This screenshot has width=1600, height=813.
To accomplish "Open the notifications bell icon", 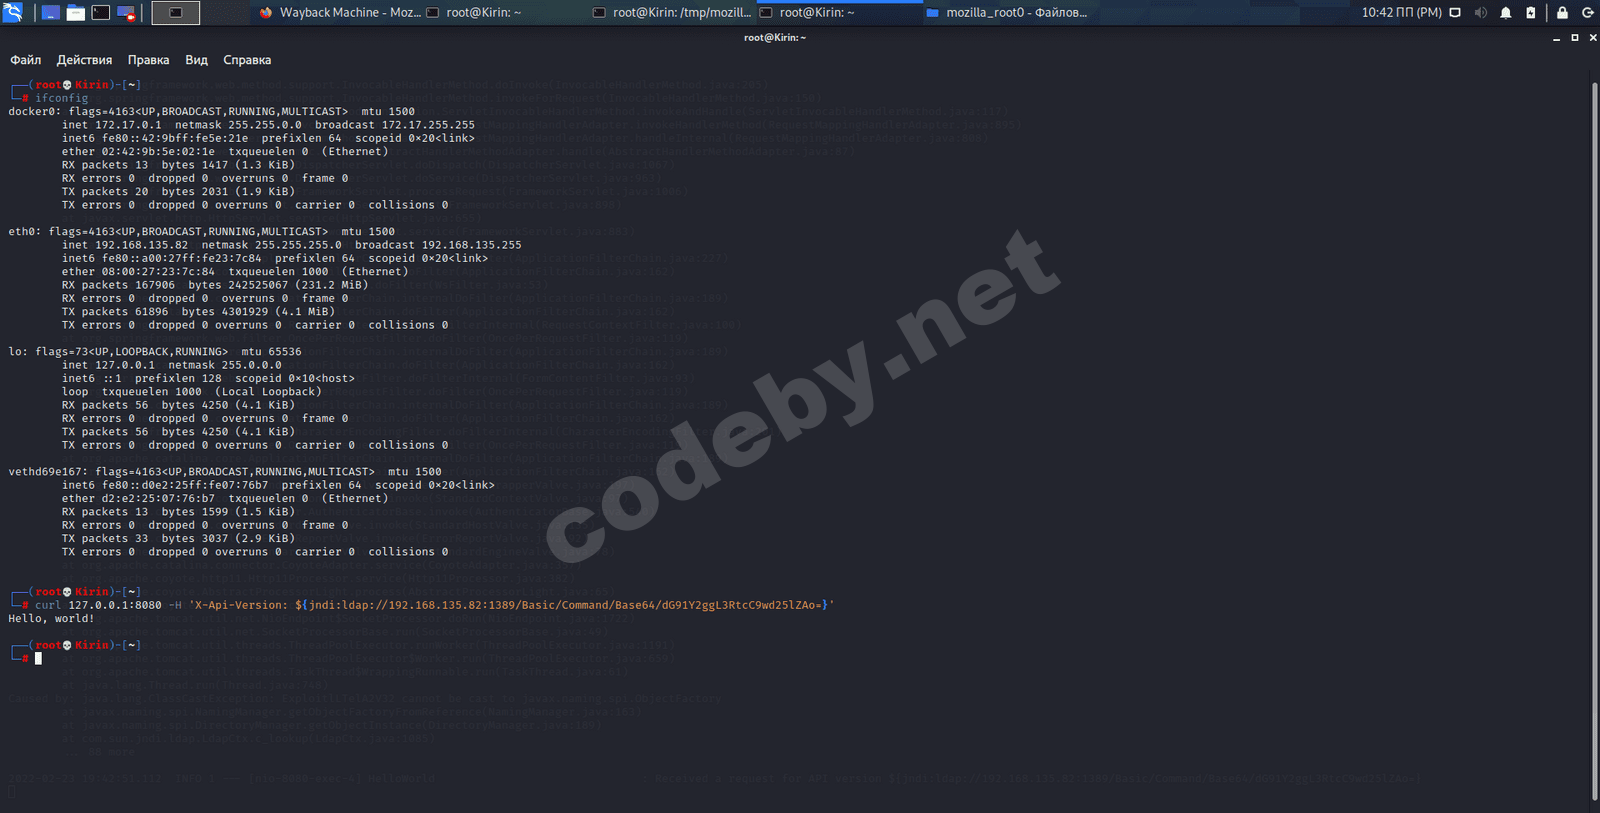I will tap(1506, 13).
